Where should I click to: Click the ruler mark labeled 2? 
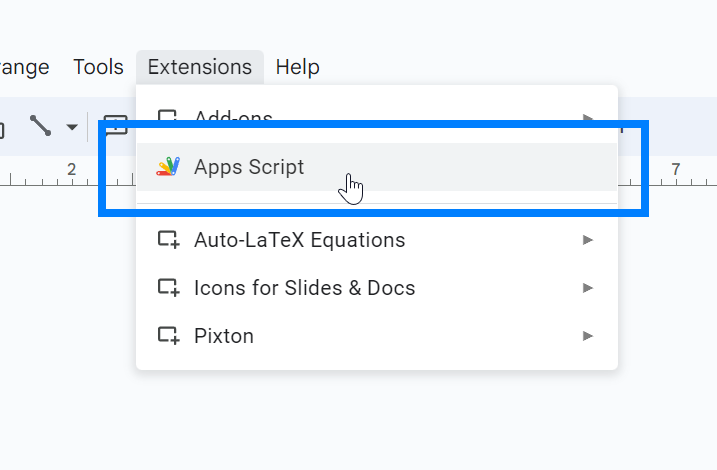pos(71,170)
